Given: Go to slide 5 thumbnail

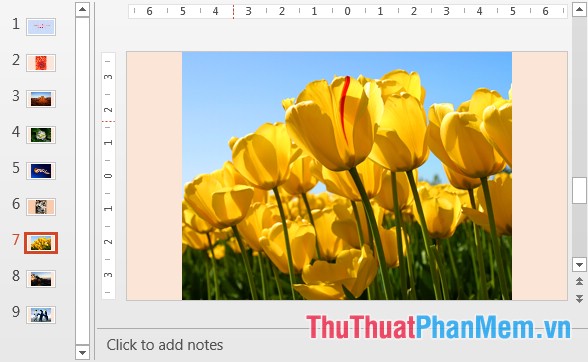Looking at the screenshot, I should [x=41, y=171].
